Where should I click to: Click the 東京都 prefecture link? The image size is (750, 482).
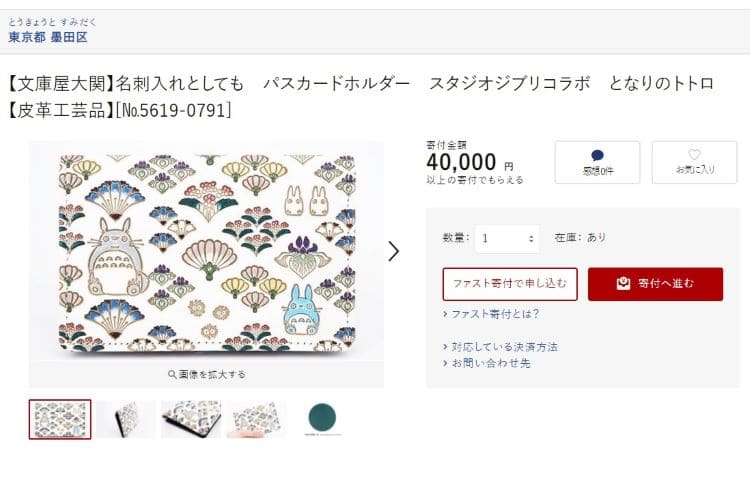point(26,37)
